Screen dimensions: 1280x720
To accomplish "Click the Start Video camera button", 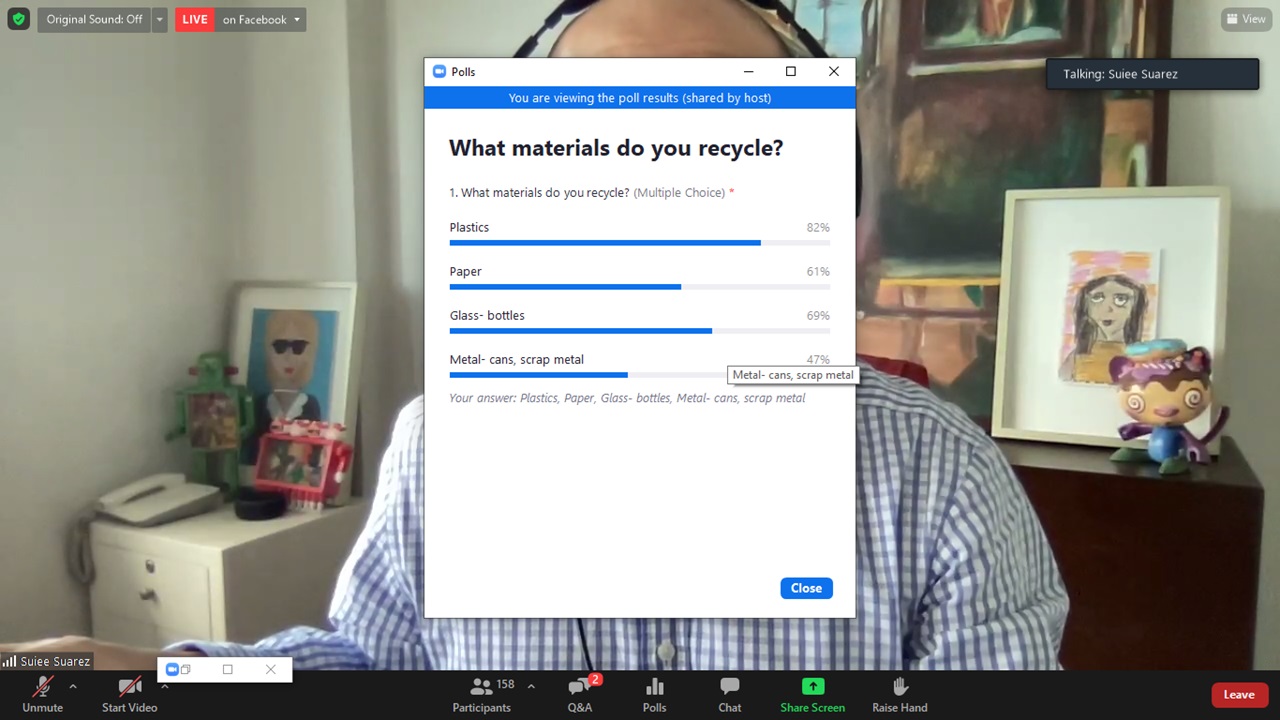I will 129,693.
